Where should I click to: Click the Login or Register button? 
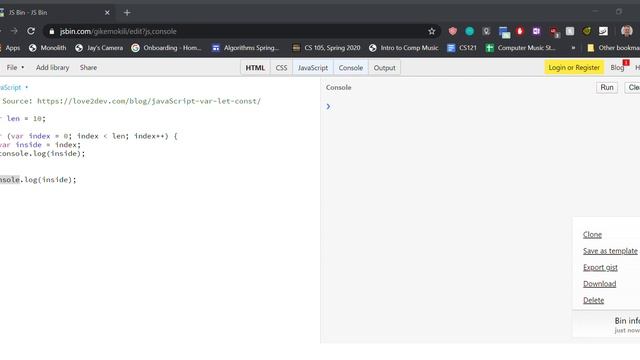pyautogui.click(x=574, y=67)
